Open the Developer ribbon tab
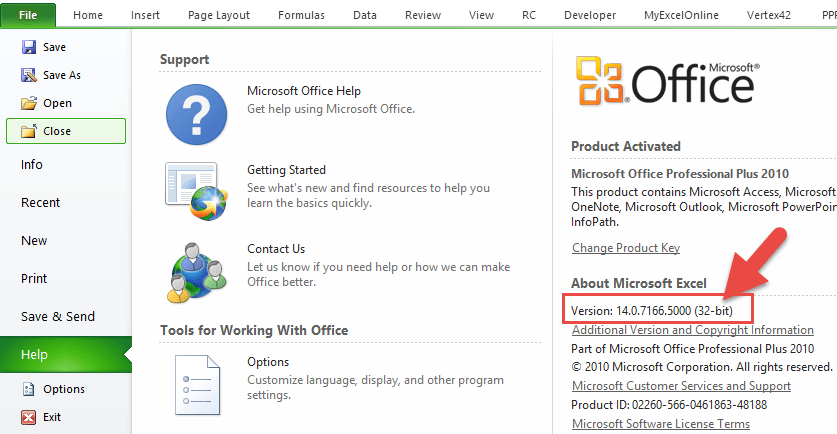The image size is (837, 434). tap(590, 15)
